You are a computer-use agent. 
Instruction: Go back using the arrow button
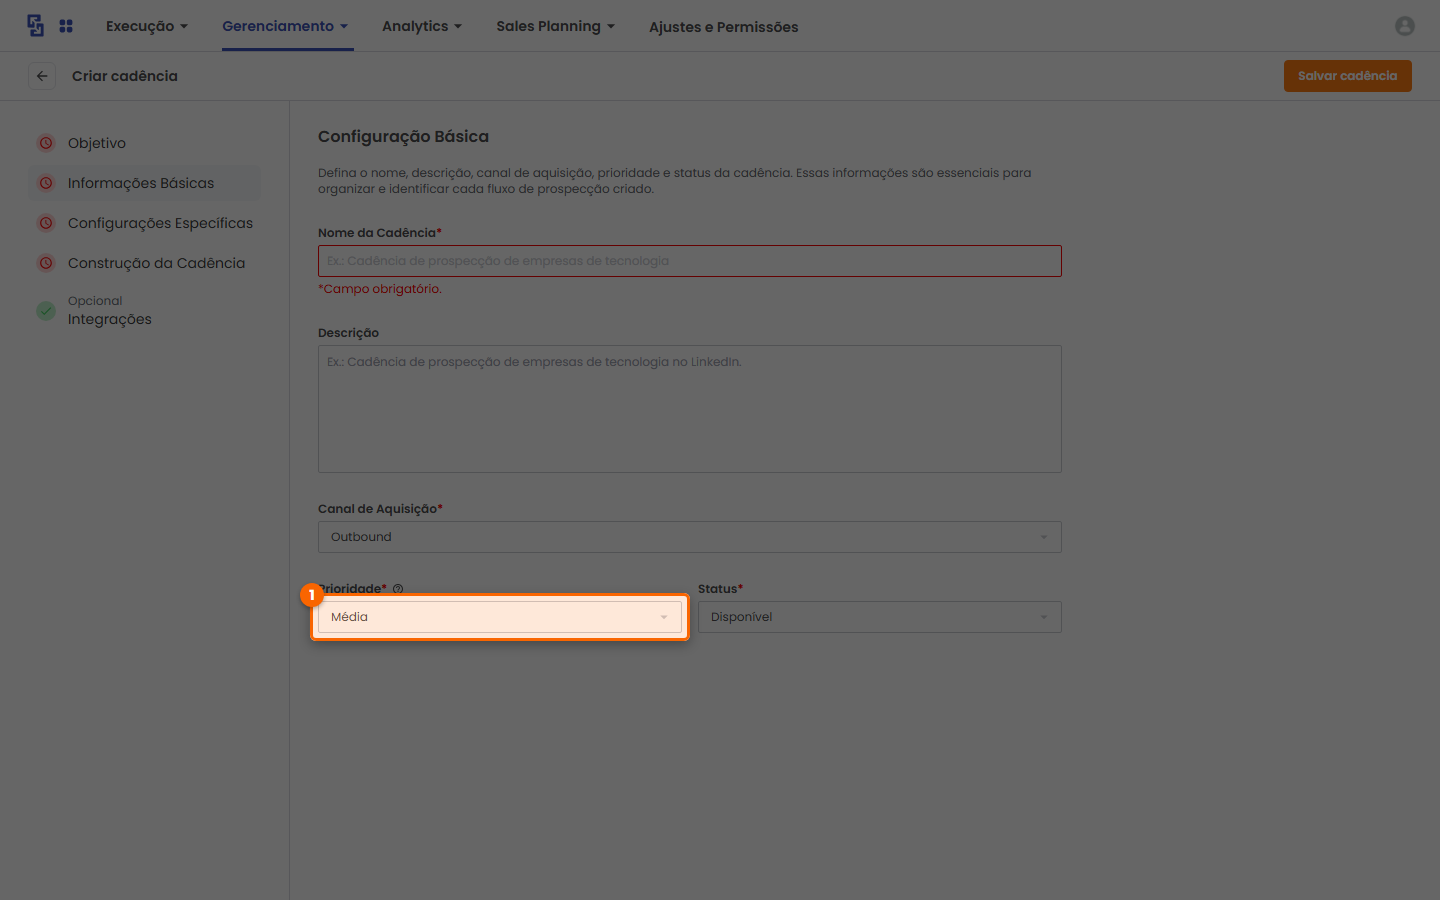(x=42, y=76)
